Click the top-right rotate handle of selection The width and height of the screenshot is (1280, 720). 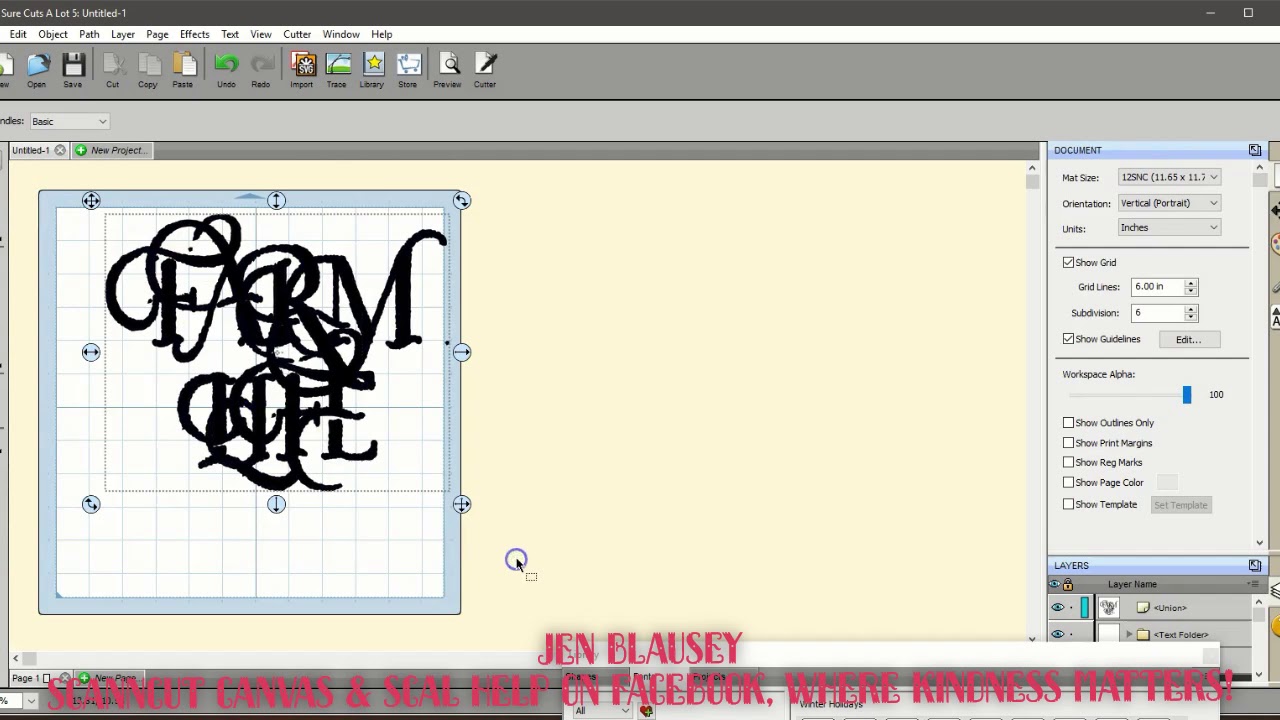(x=461, y=201)
